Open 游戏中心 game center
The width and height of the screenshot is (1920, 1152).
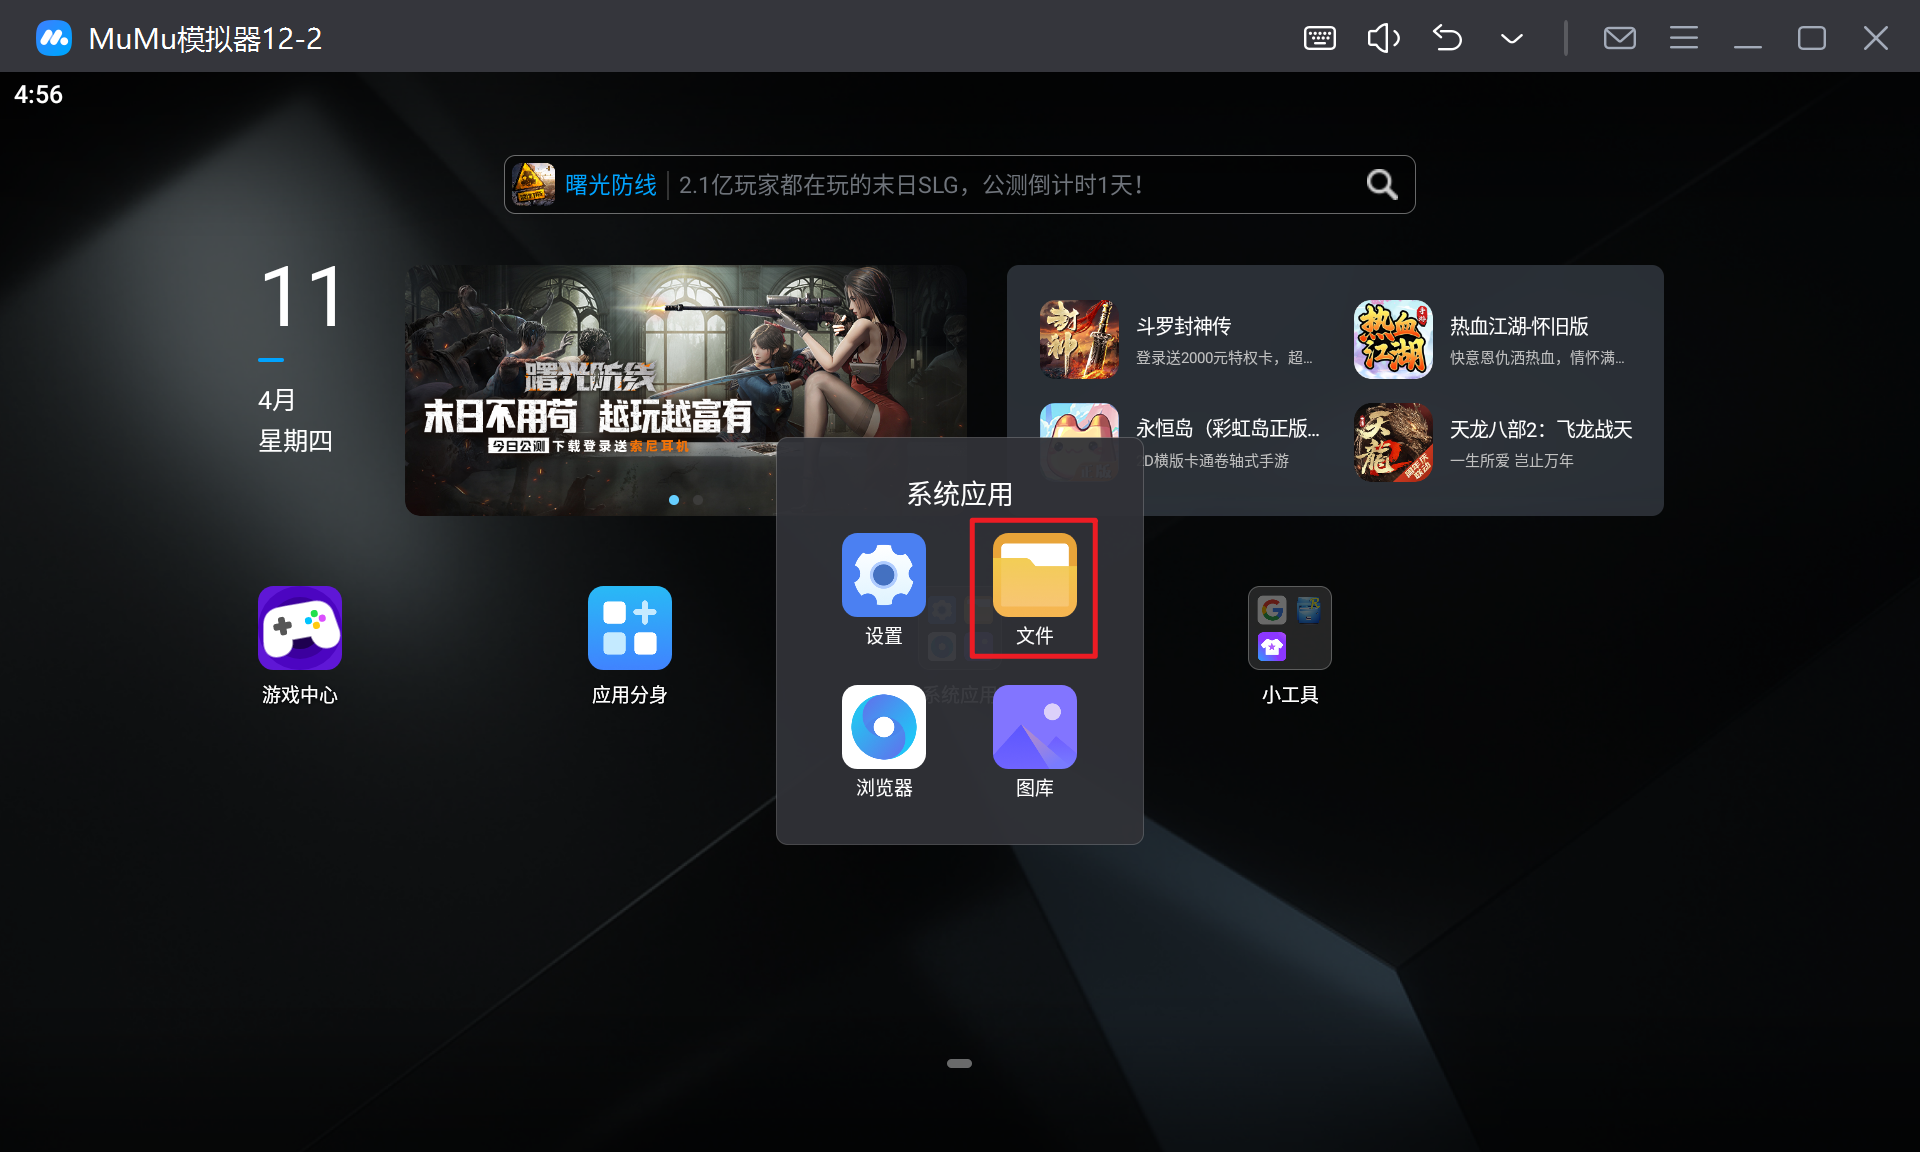point(299,628)
